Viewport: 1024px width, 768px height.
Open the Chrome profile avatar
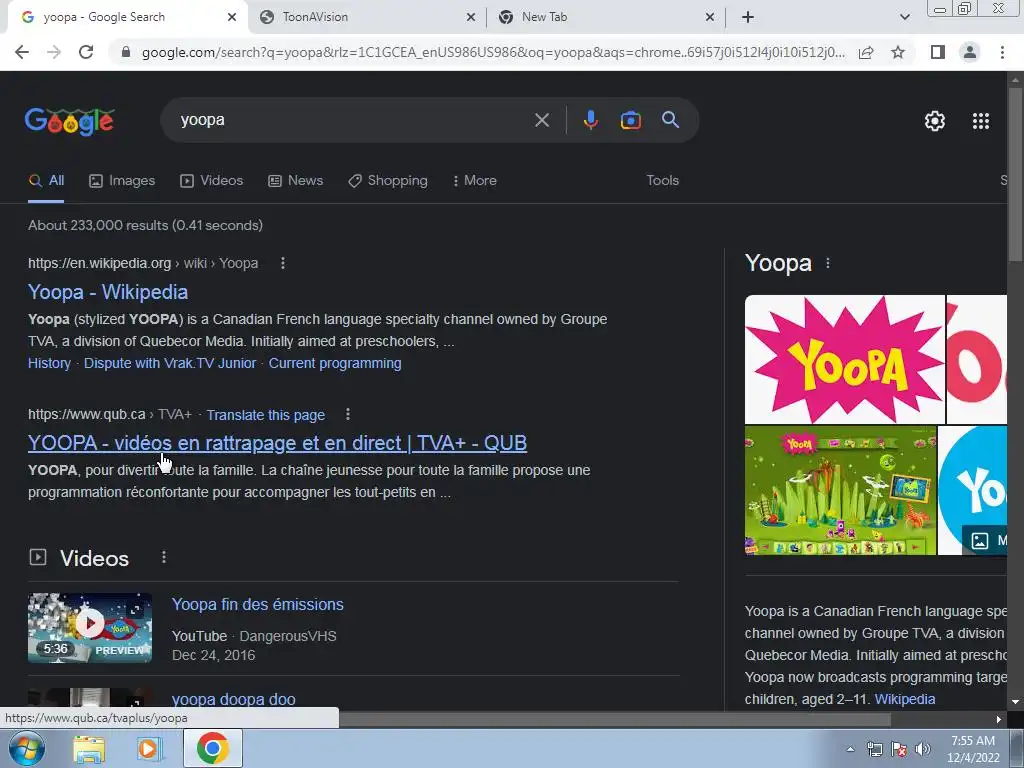[970, 52]
